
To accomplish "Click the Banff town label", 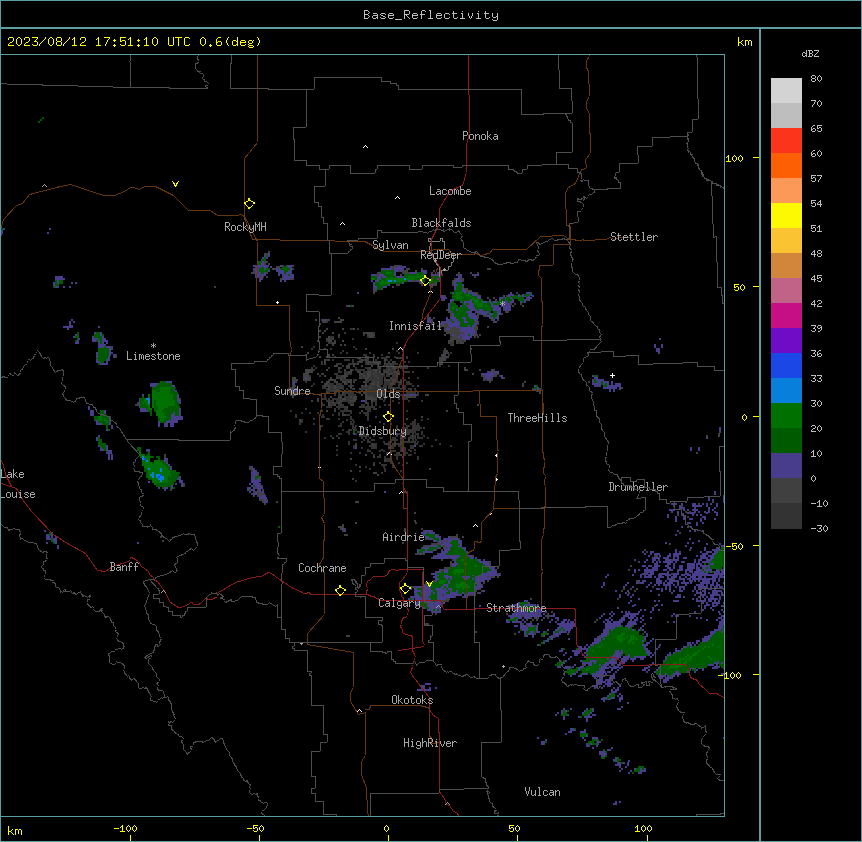I will click(124, 567).
